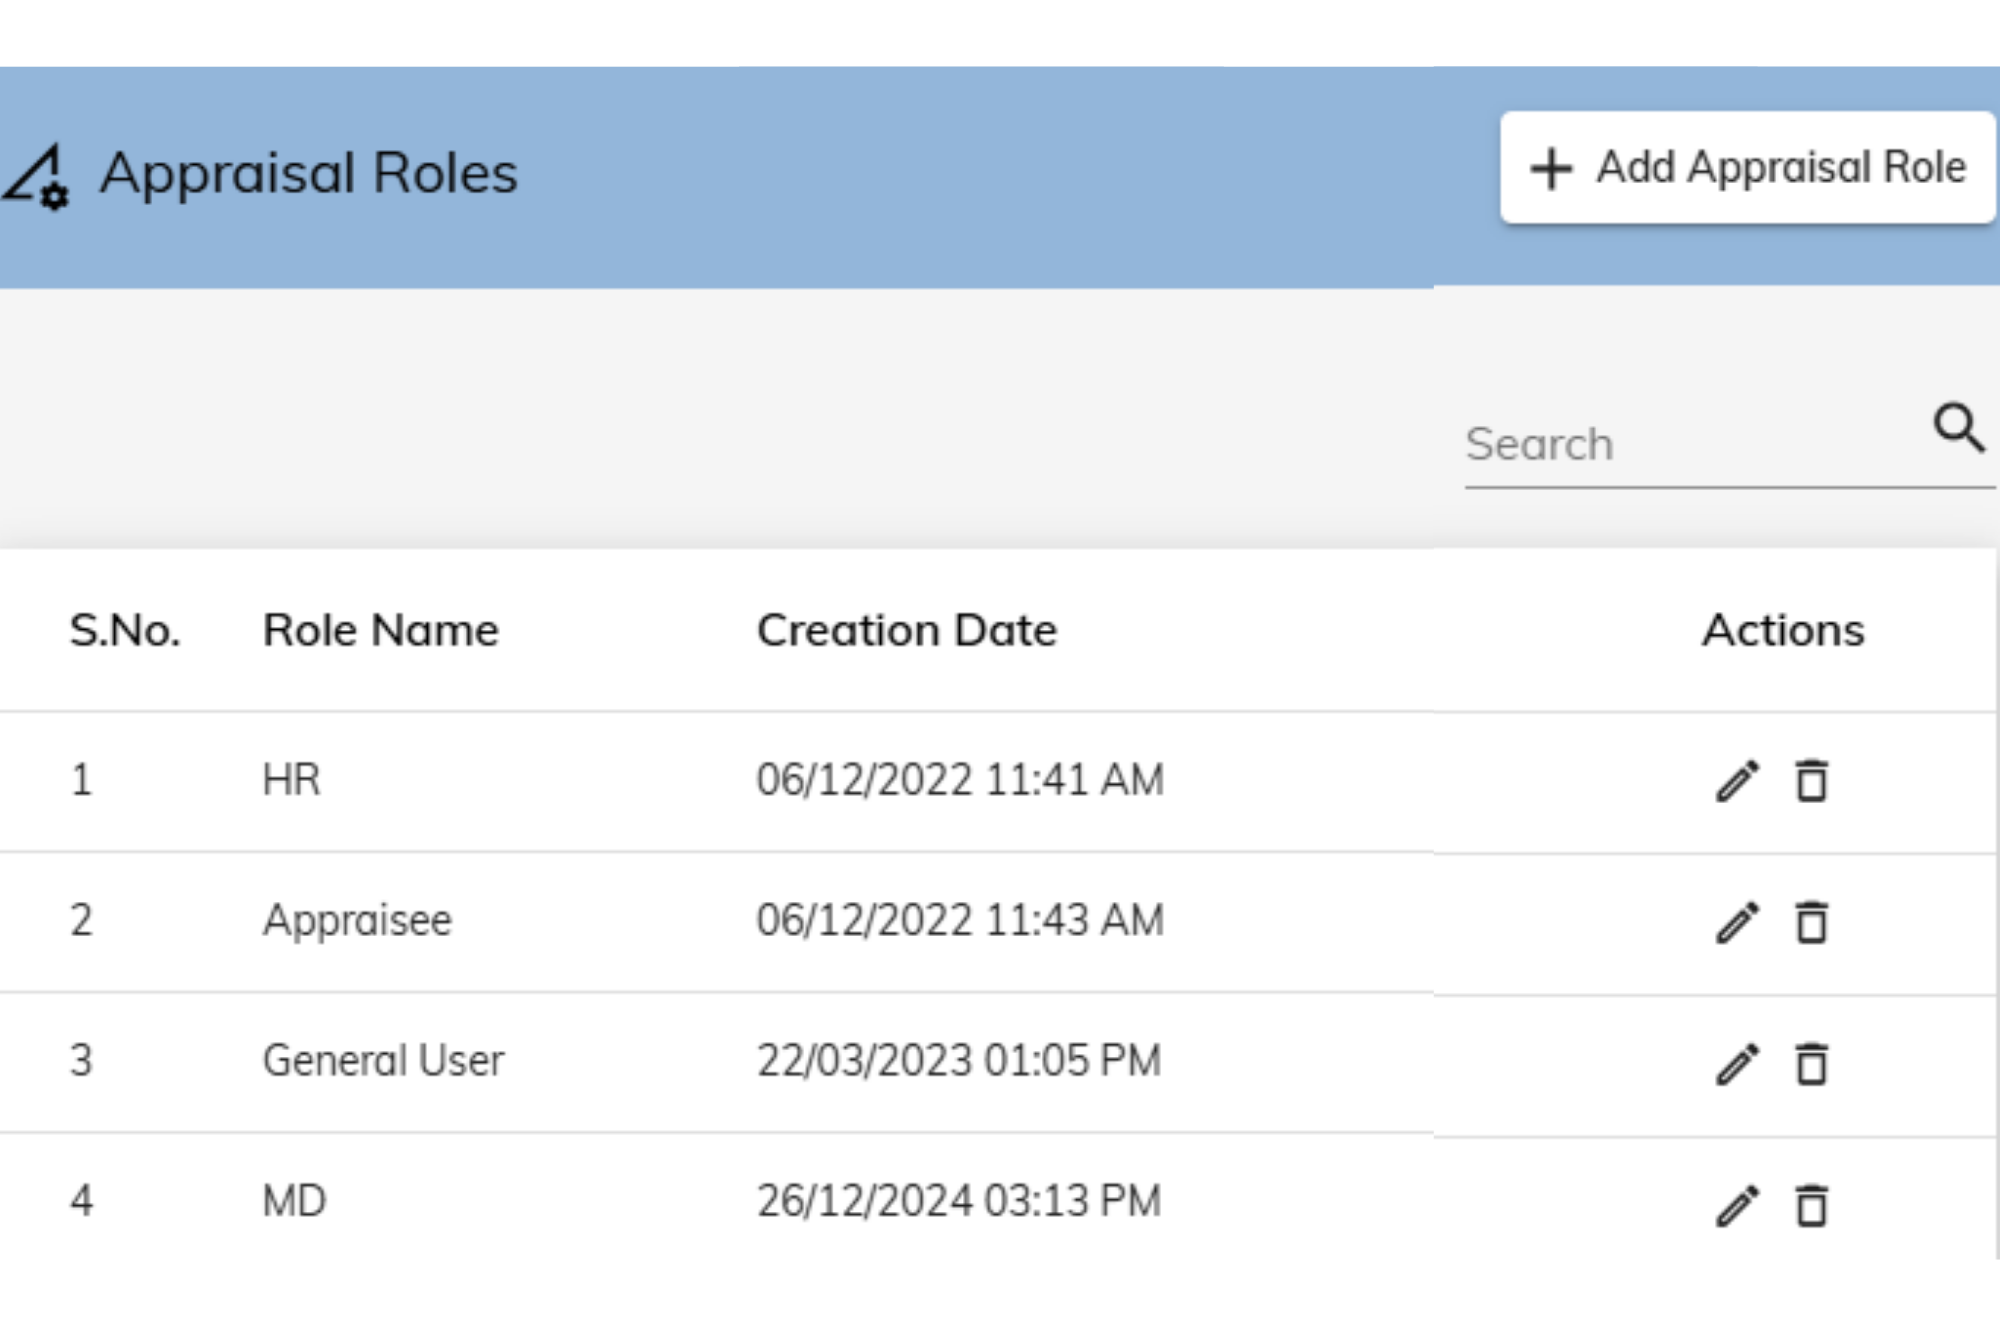Edit the HR role

click(1737, 781)
